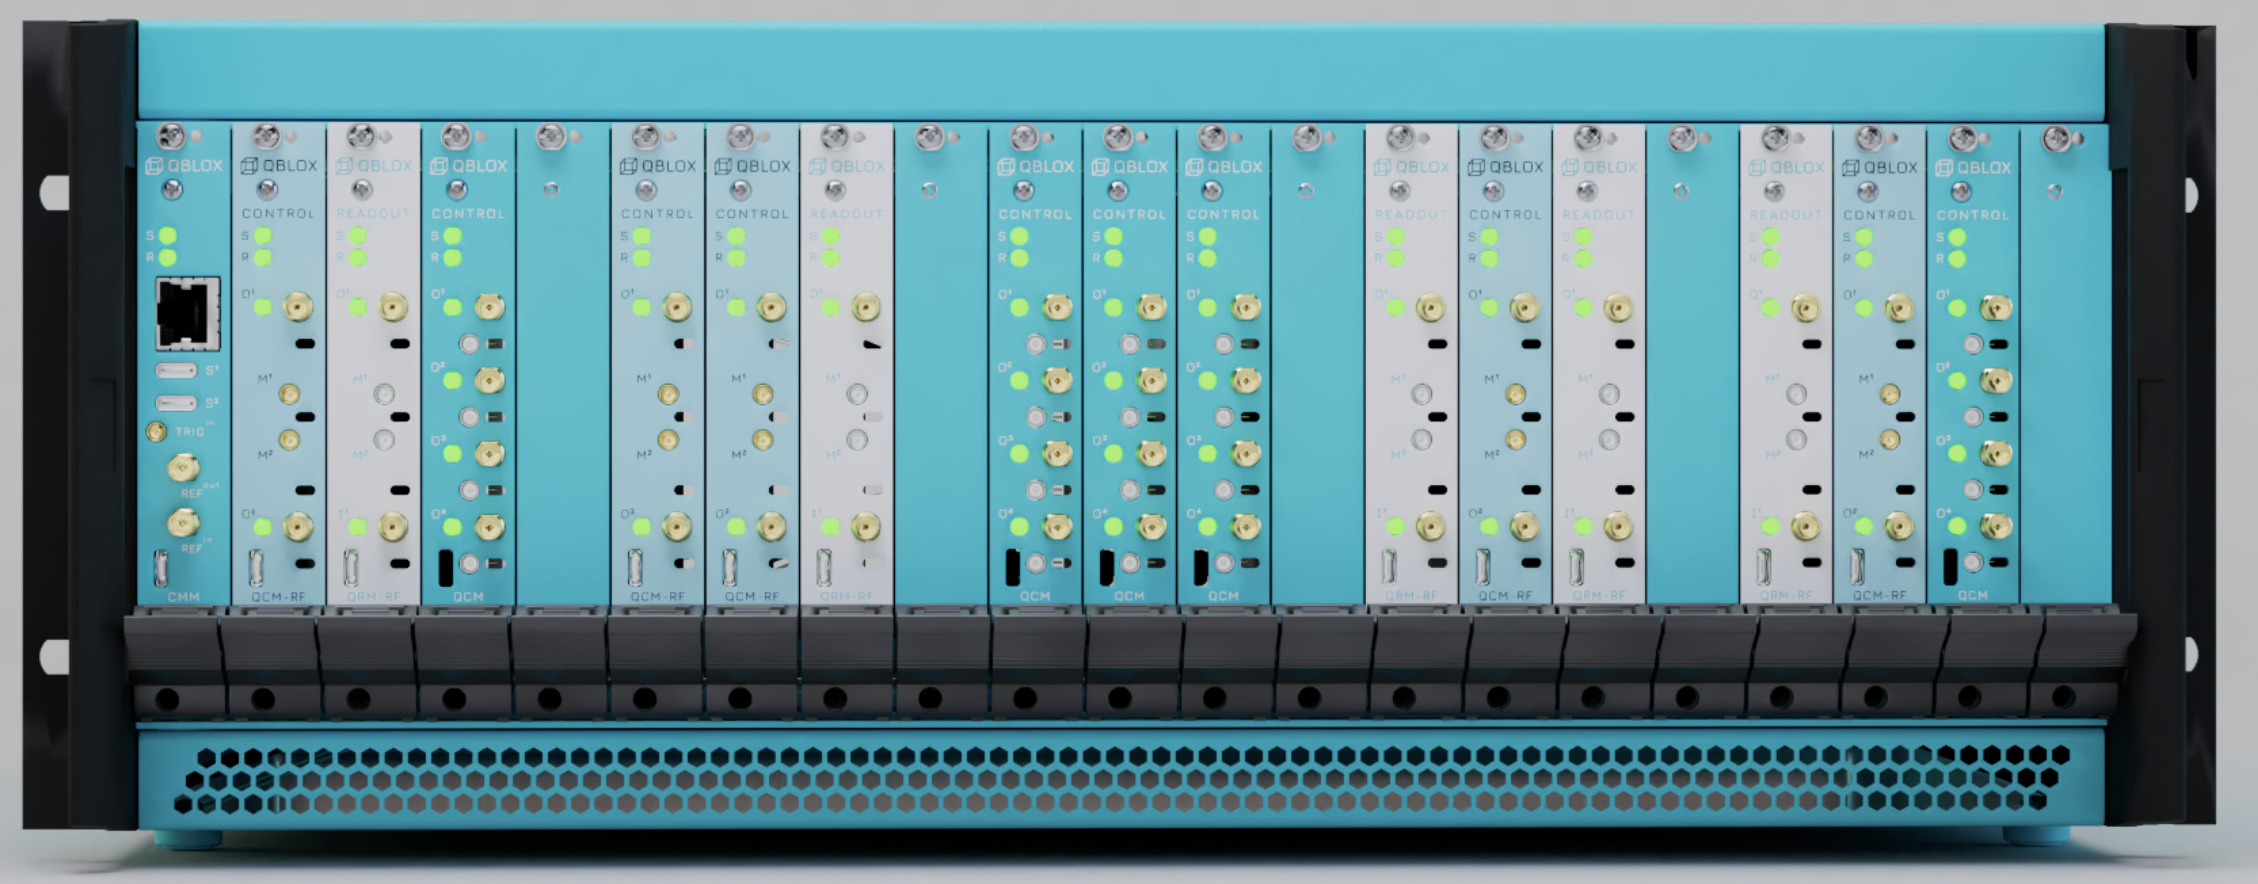Click the REF in SMA connector
Viewport: 2258px width, 884px height.
click(182, 522)
